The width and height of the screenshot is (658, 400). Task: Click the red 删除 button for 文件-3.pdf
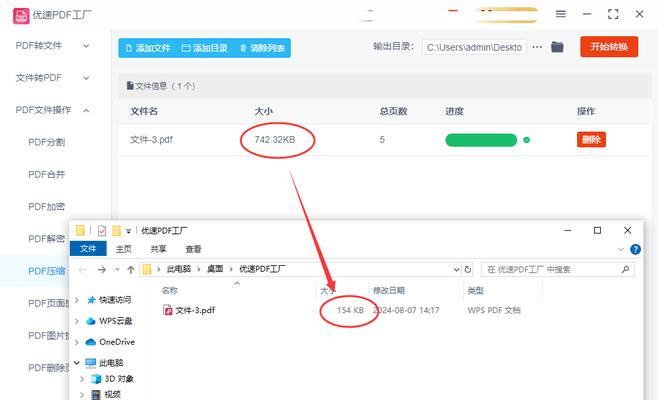[x=591, y=139]
